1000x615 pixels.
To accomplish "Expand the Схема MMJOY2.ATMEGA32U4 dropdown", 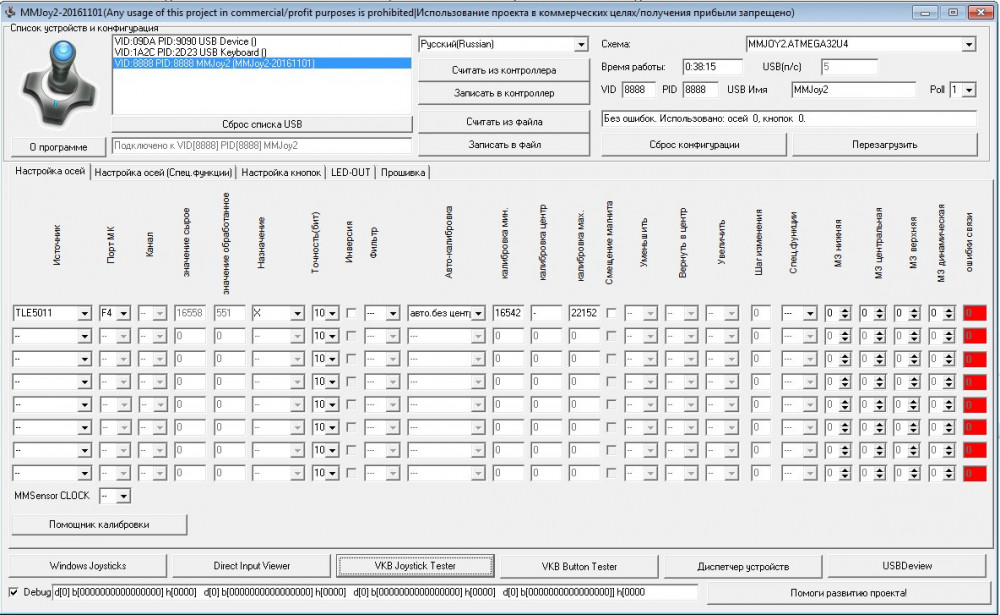I will [x=968, y=45].
